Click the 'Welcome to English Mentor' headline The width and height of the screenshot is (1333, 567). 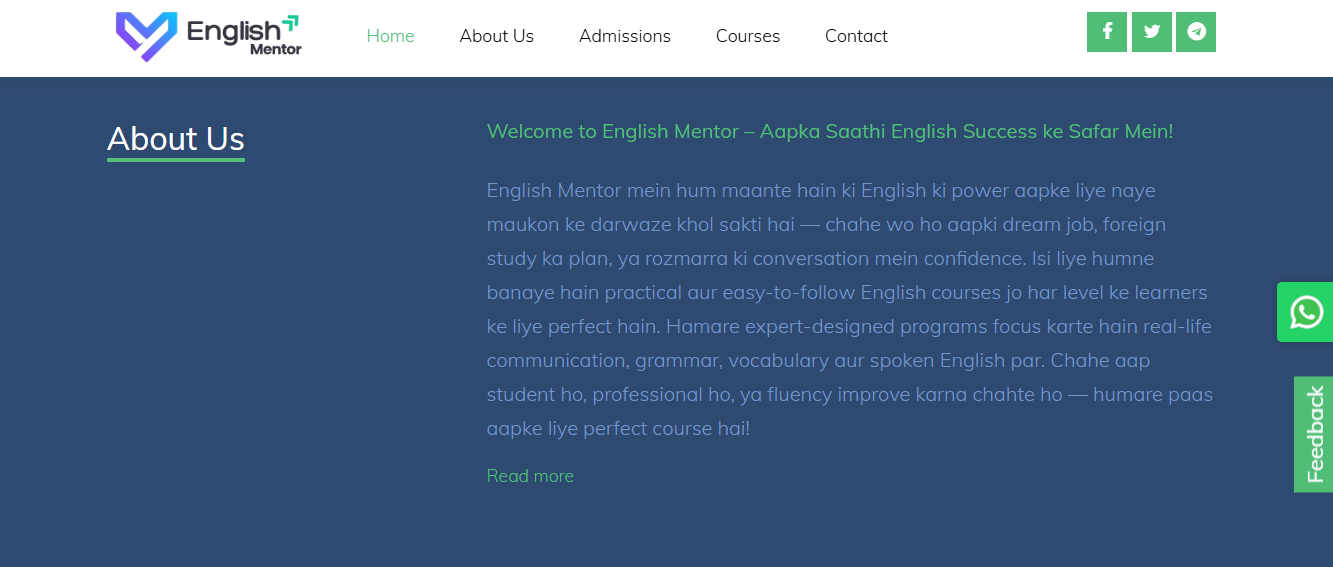829,131
